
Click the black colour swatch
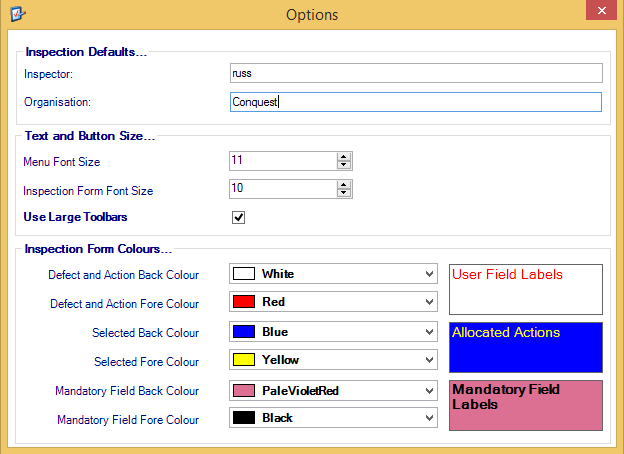pyautogui.click(x=244, y=418)
